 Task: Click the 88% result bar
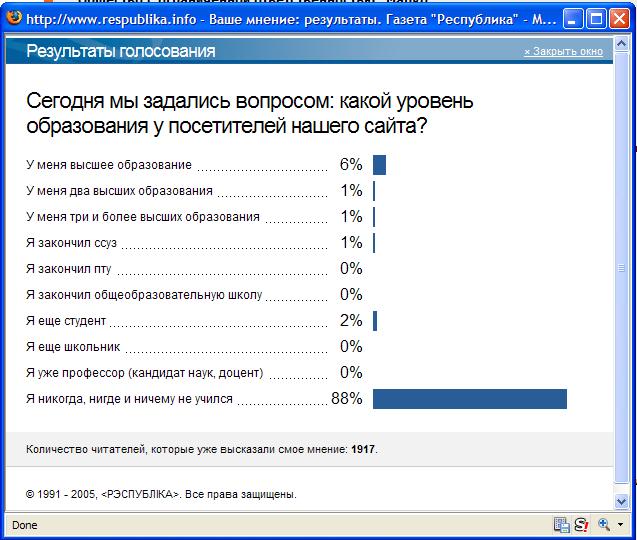point(469,399)
